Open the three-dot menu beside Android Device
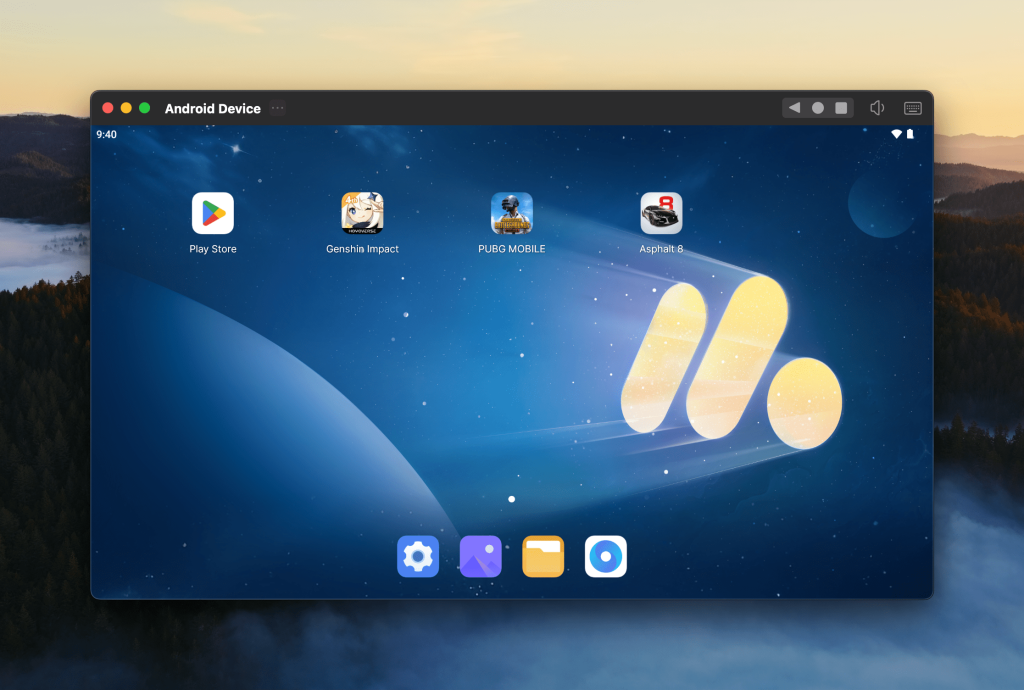The image size is (1024, 690). click(278, 108)
